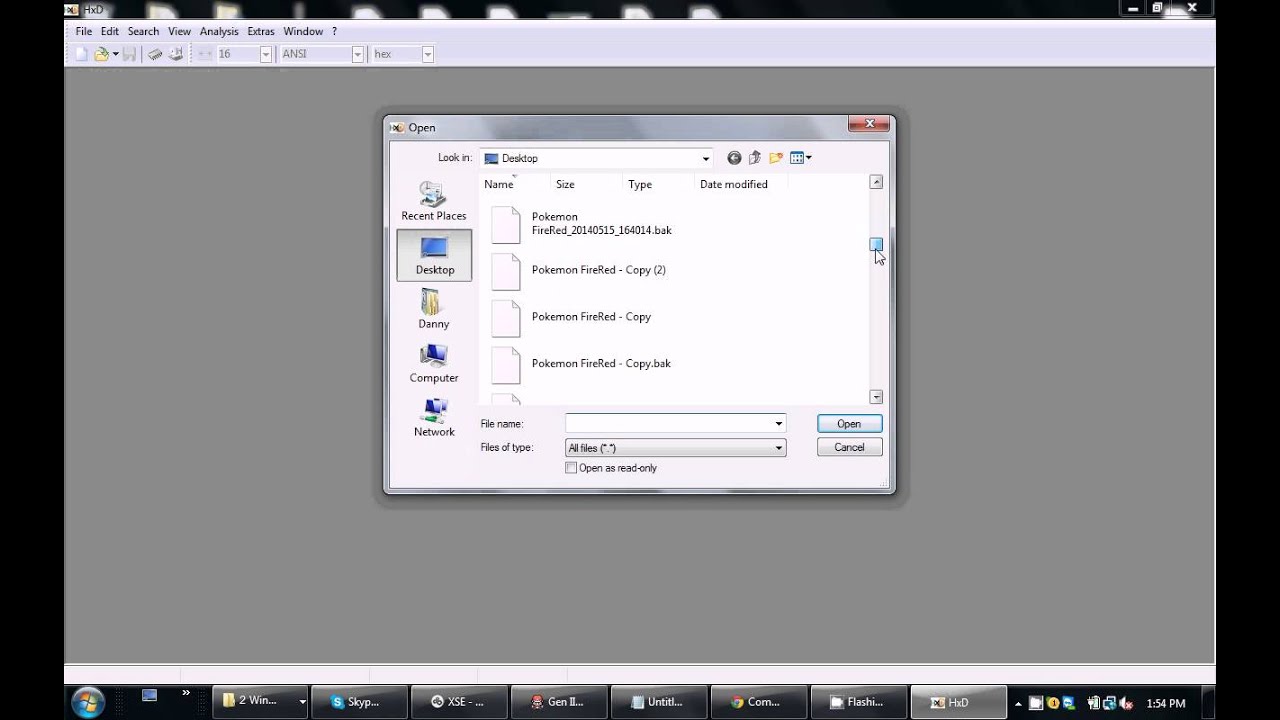Image resolution: width=1280 pixels, height=720 pixels.
Task: Click the Save toolbar icon in HxD
Action: [x=127, y=54]
